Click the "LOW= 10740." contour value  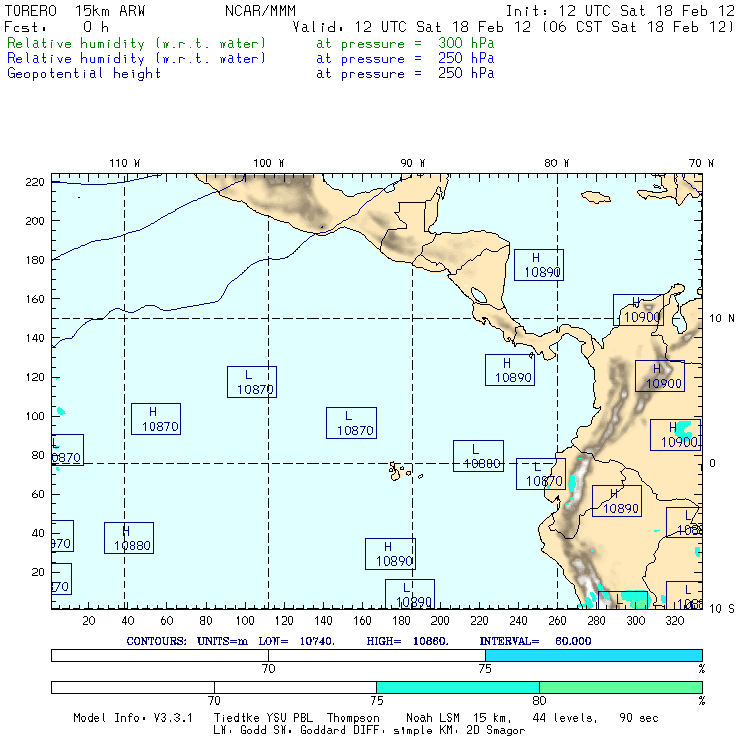pyautogui.click(x=296, y=641)
